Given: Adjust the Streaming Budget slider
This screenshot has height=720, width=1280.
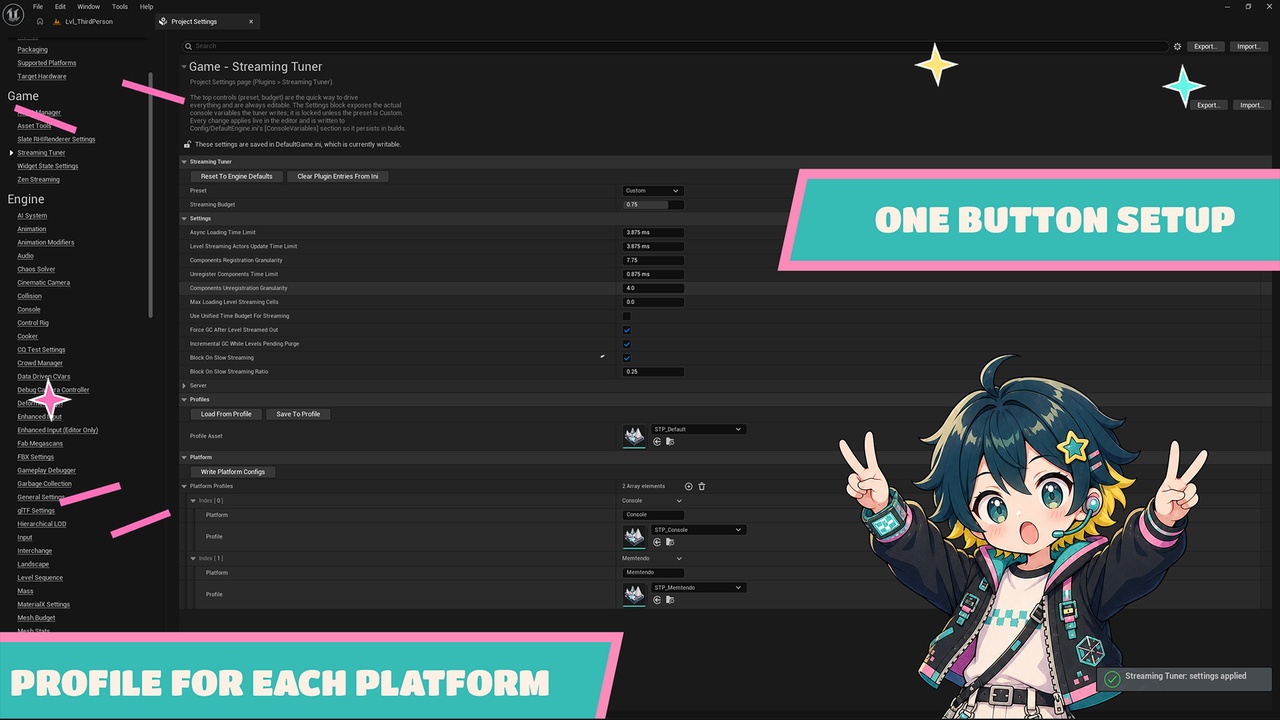Looking at the screenshot, I should click(x=653, y=204).
